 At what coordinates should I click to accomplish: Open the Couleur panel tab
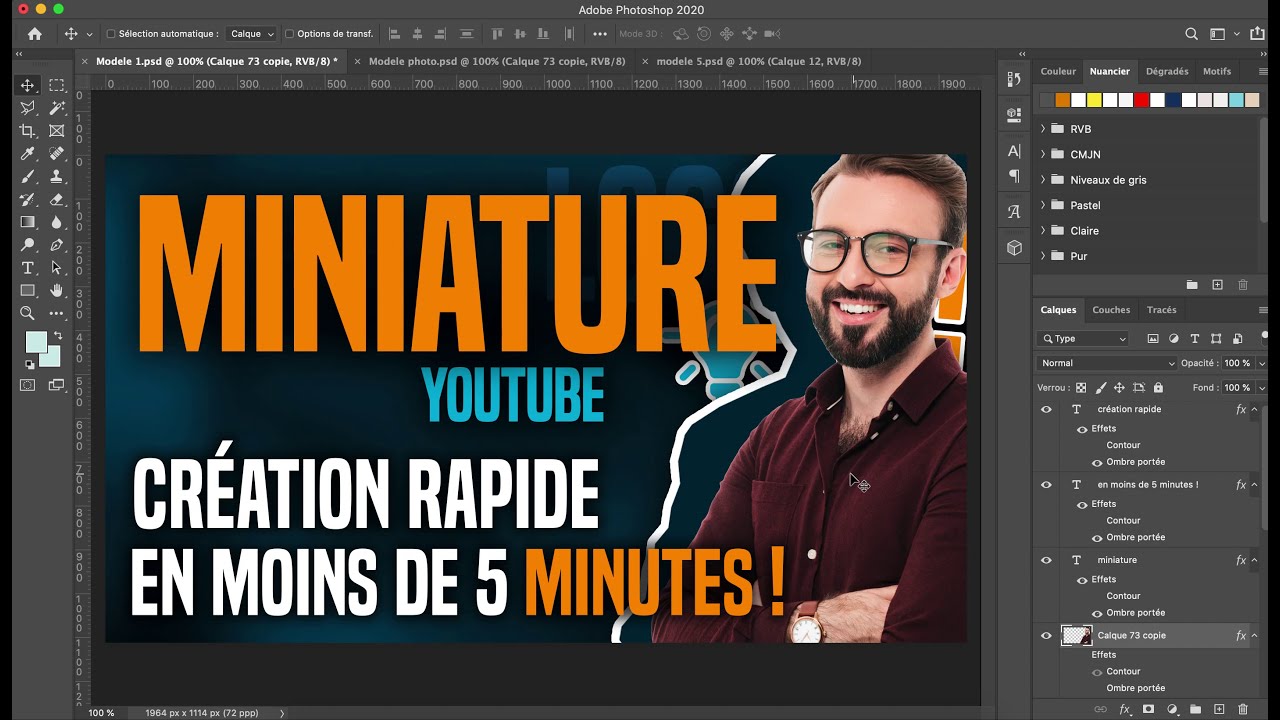1058,71
